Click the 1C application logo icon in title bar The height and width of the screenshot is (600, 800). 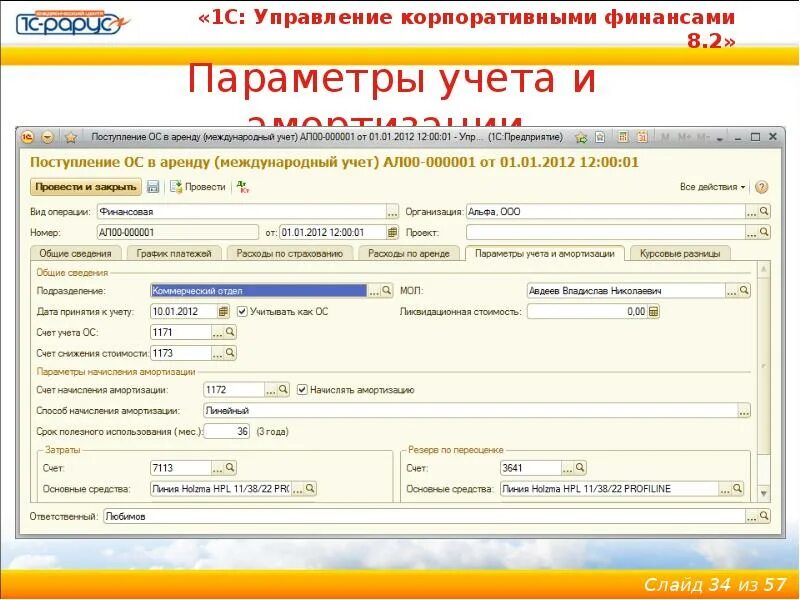(28, 137)
